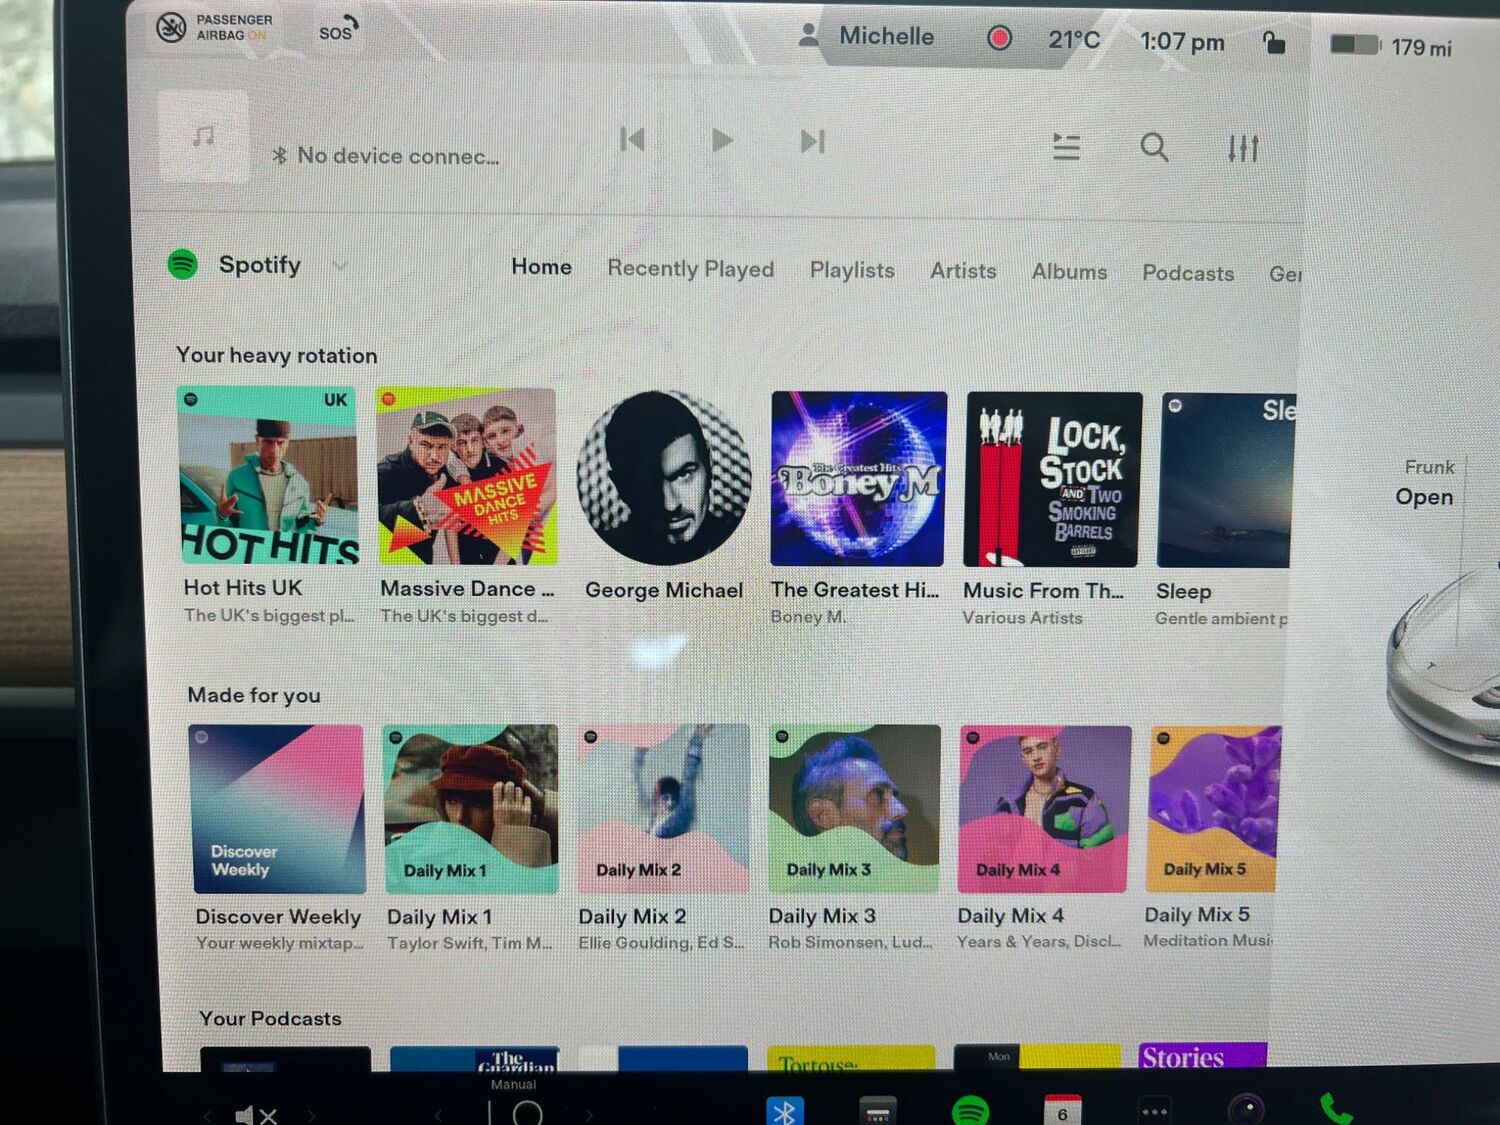Open the audio equalizer settings icon
1500x1125 pixels.
click(1243, 149)
